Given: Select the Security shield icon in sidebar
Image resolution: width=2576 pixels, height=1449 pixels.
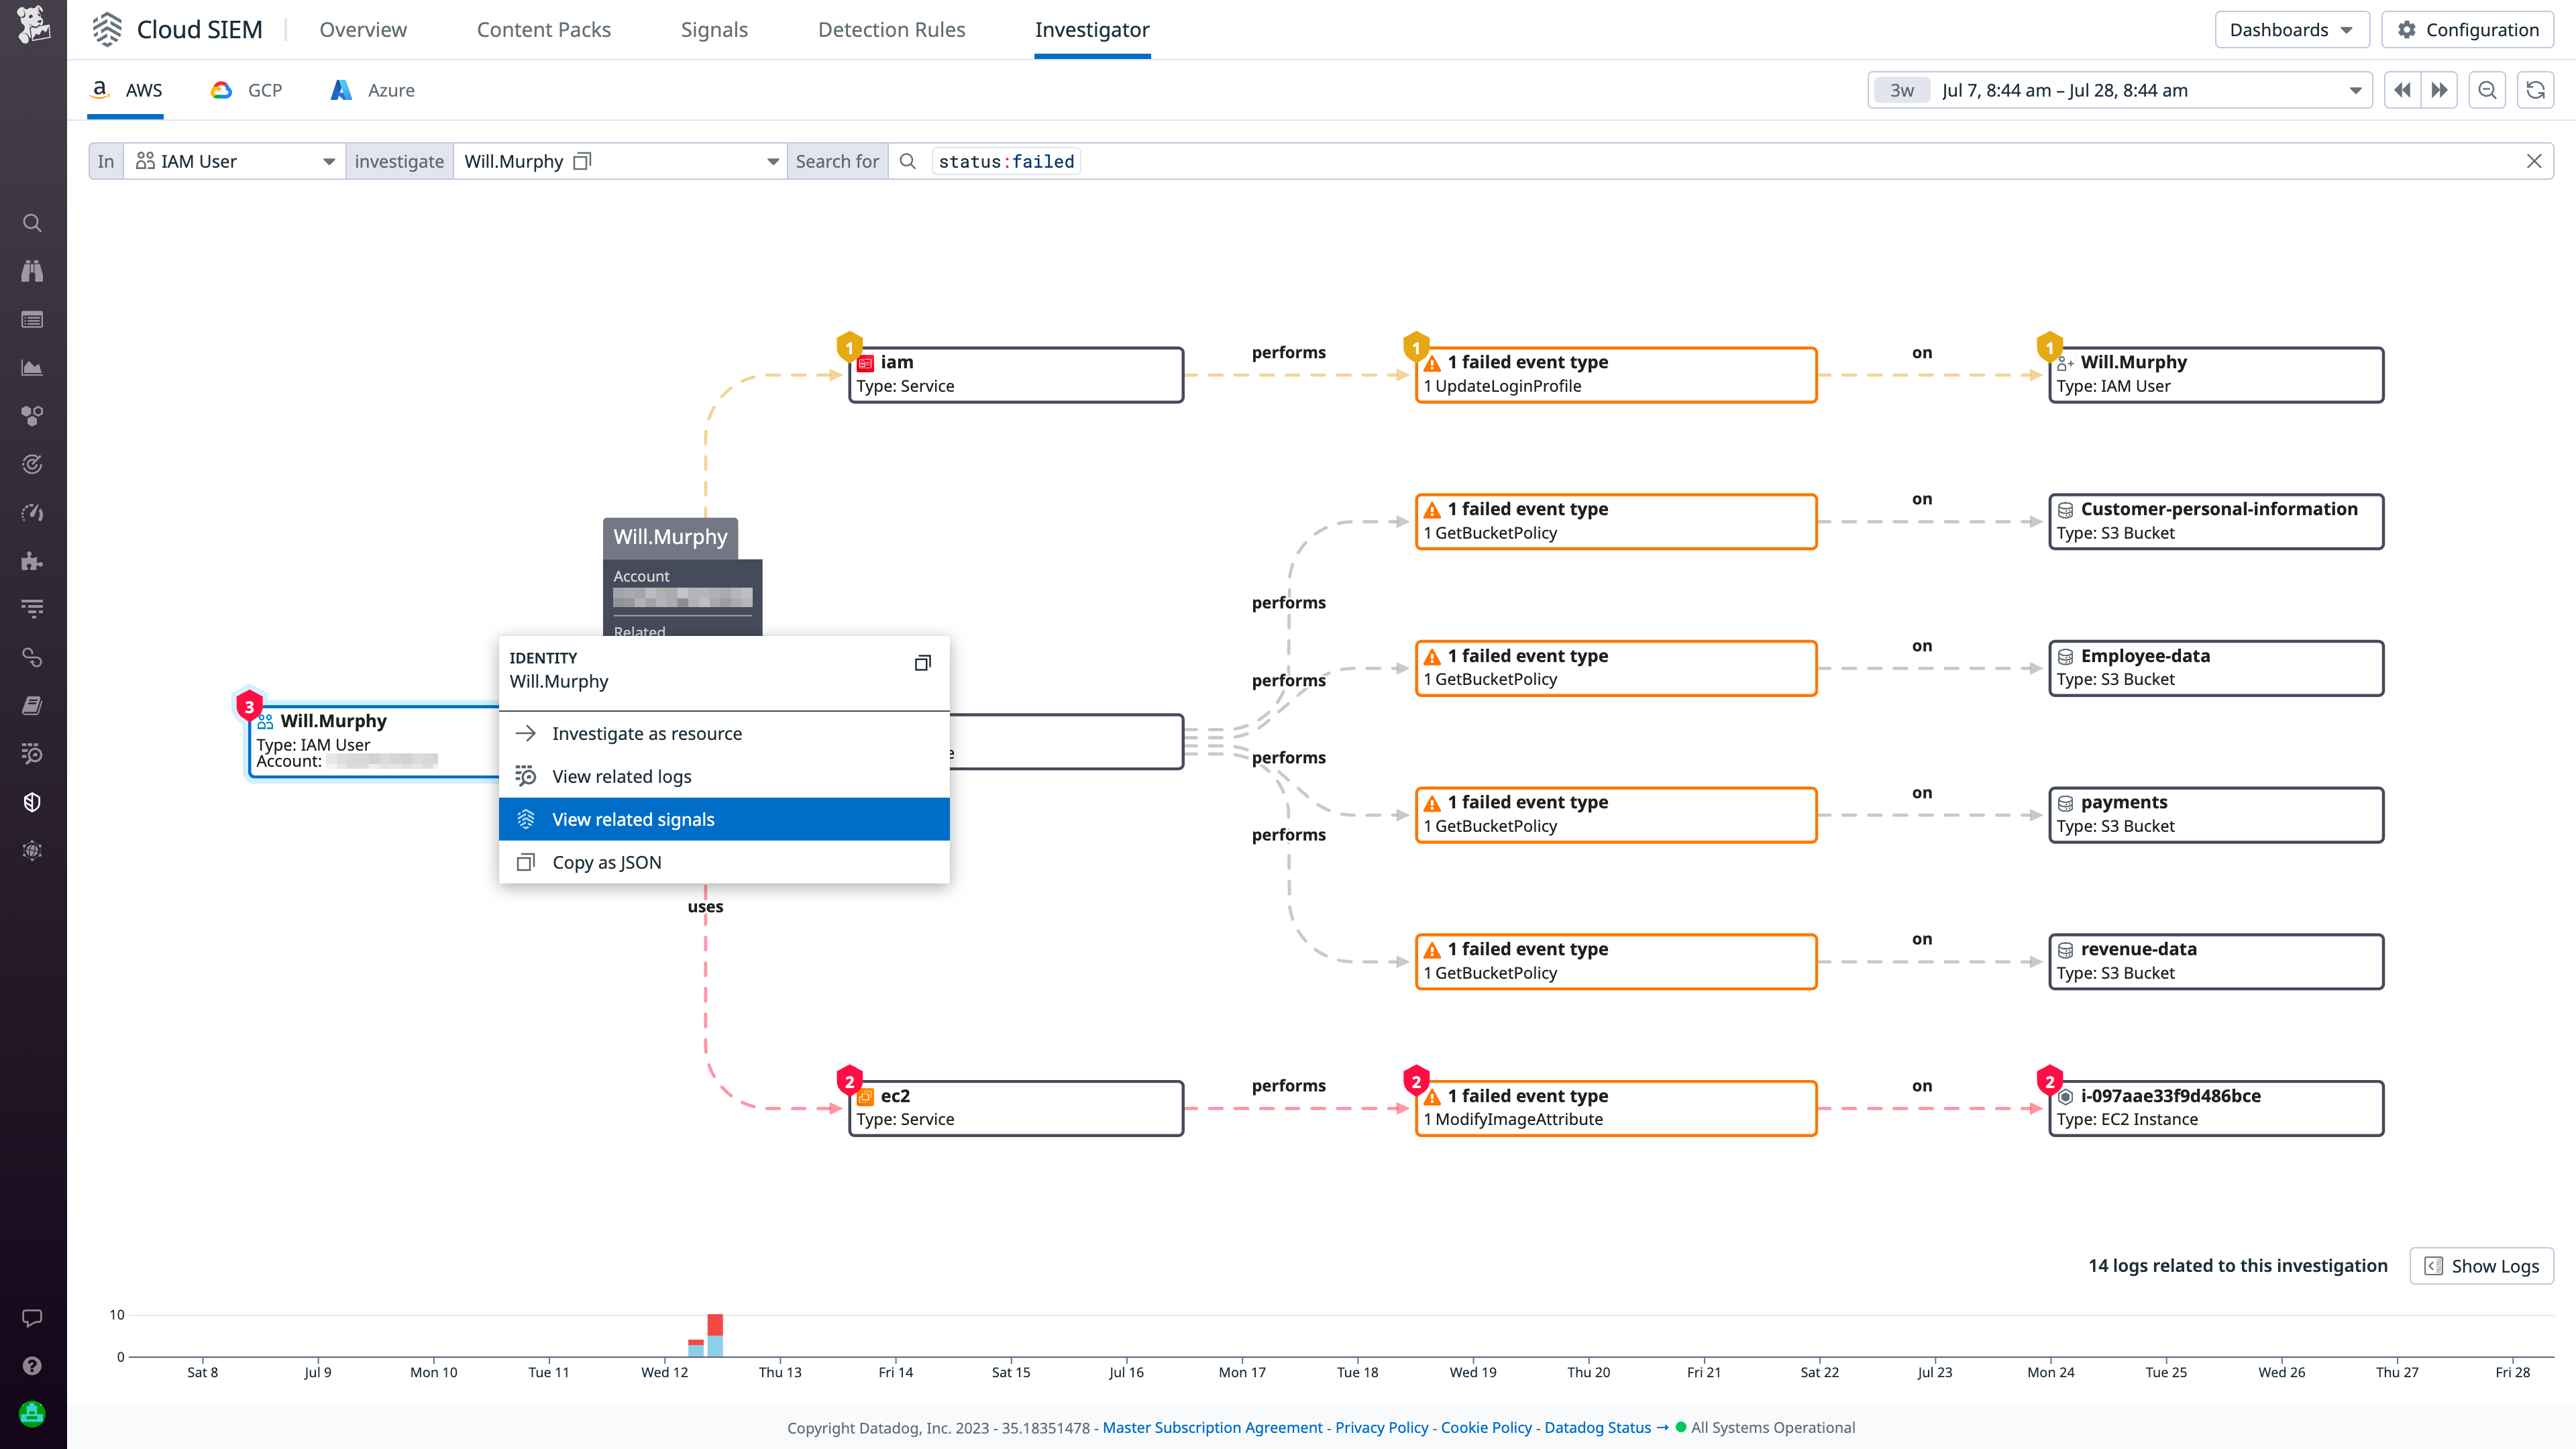Looking at the screenshot, I should [x=33, y=801].
